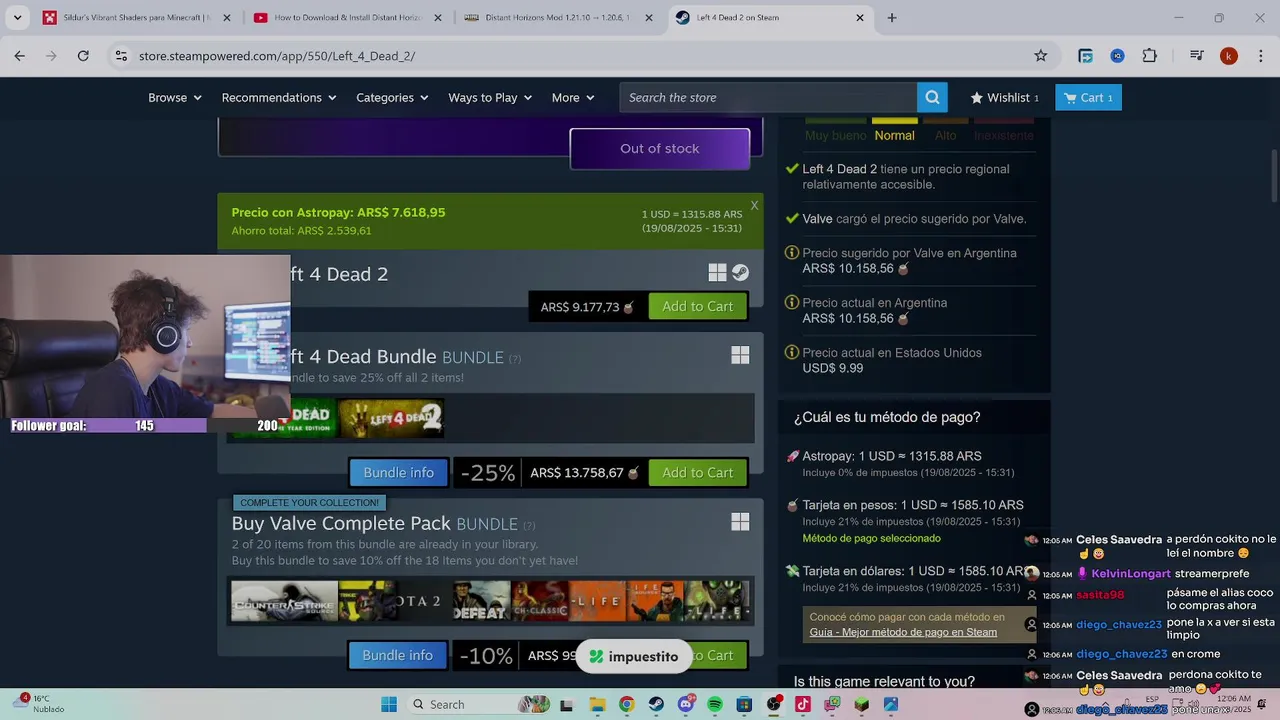This screenshot has height=720, width=1280.
Task: Expand the More menu
Action: click(x=573, y=97)
